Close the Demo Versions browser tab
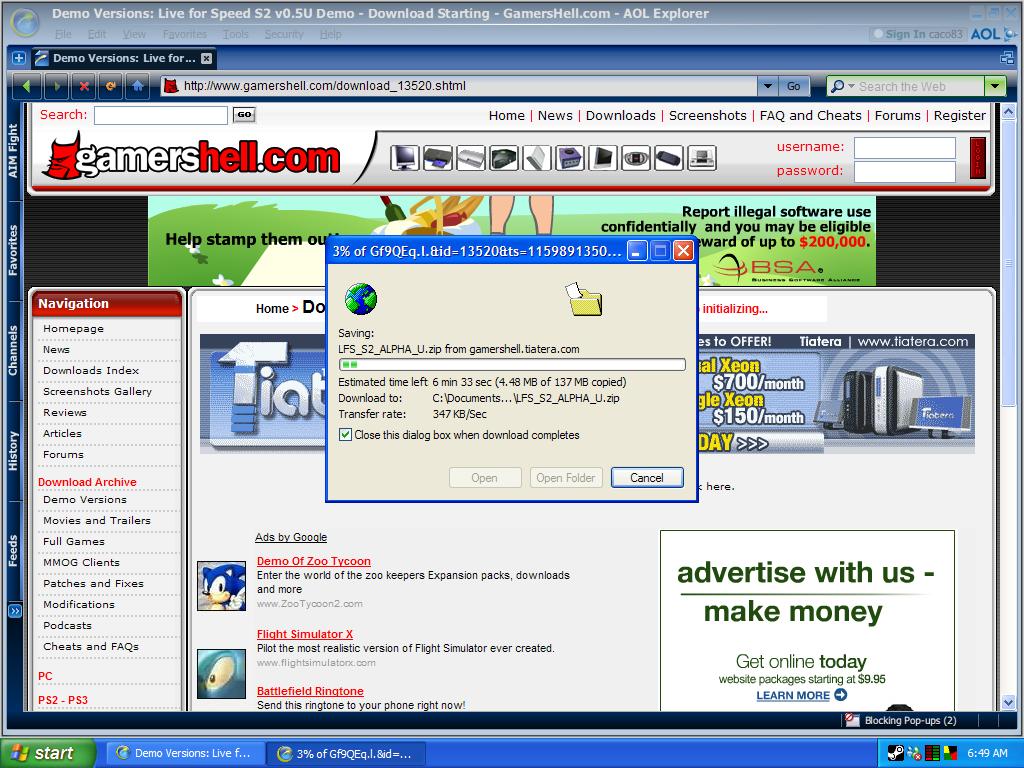This screenshot has height=768, width=1024. tap(206, 58)
